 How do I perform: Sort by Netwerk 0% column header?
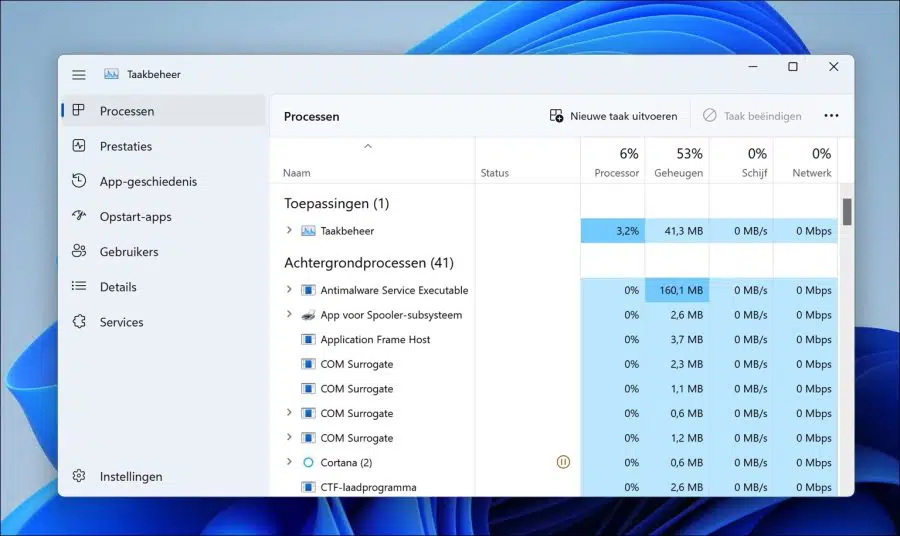tap(805, 161)
